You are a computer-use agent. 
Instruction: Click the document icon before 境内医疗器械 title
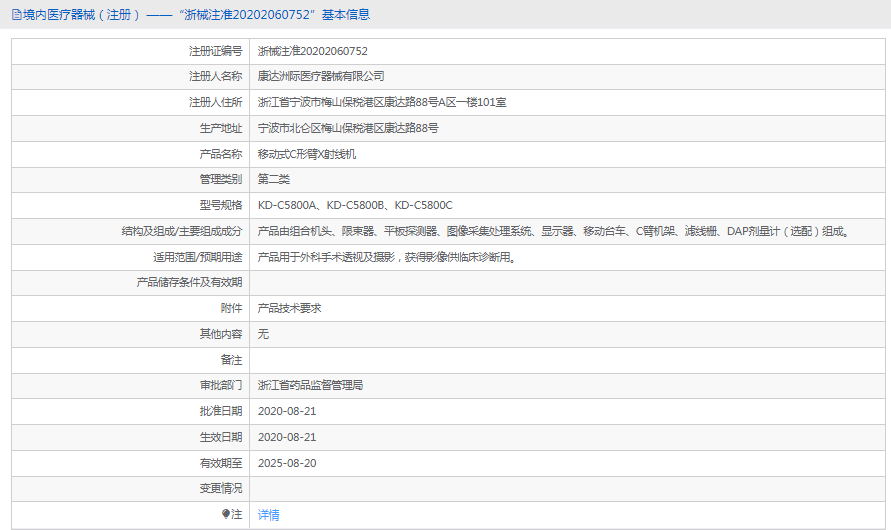pos(16,15)
